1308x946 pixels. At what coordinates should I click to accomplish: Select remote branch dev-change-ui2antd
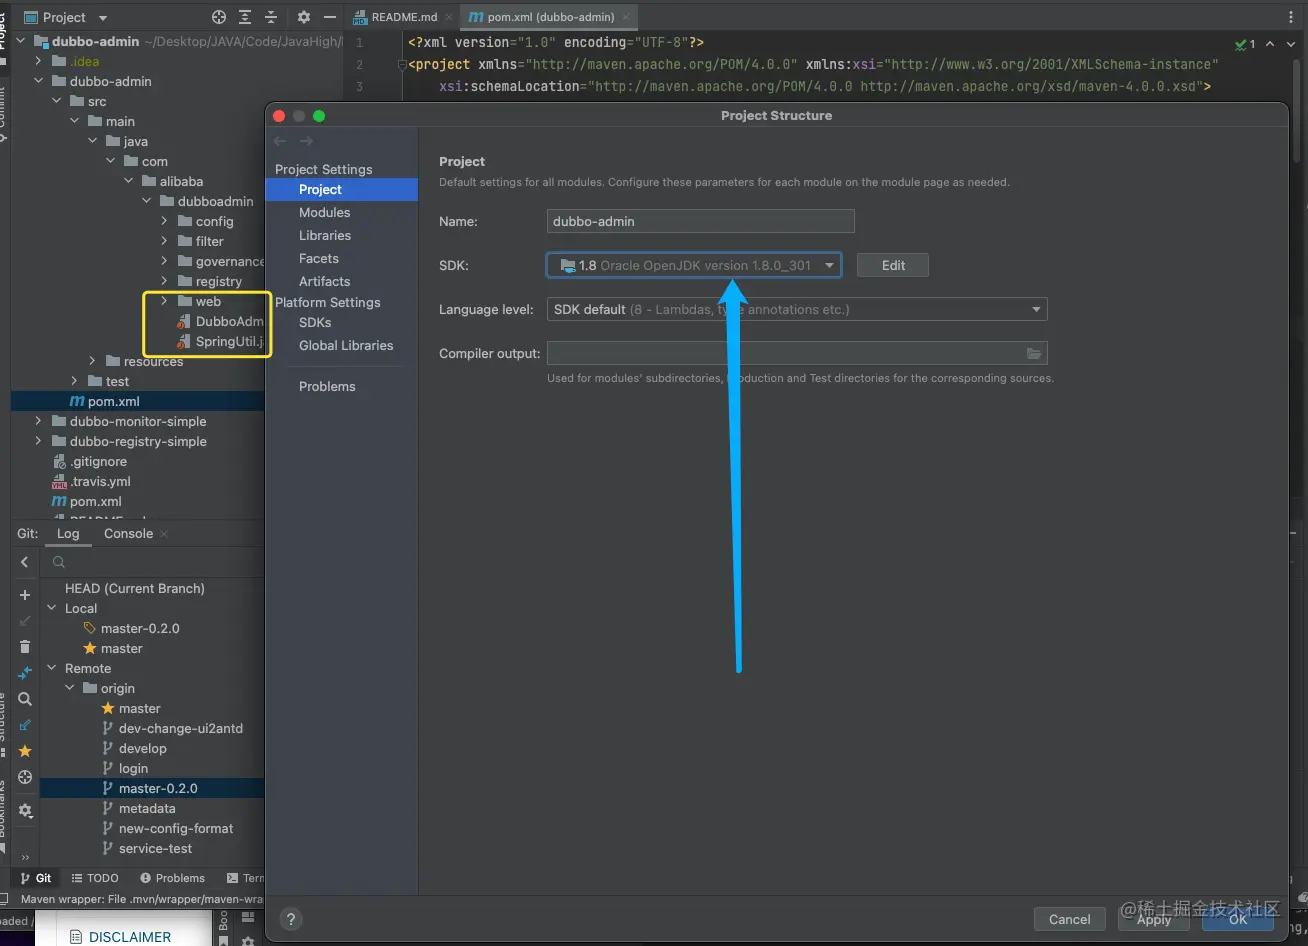(181, 728)
